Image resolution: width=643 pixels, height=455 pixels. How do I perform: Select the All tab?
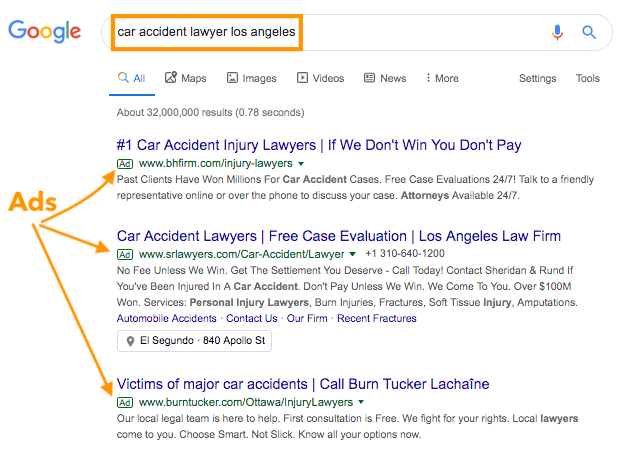click(132, 78)
